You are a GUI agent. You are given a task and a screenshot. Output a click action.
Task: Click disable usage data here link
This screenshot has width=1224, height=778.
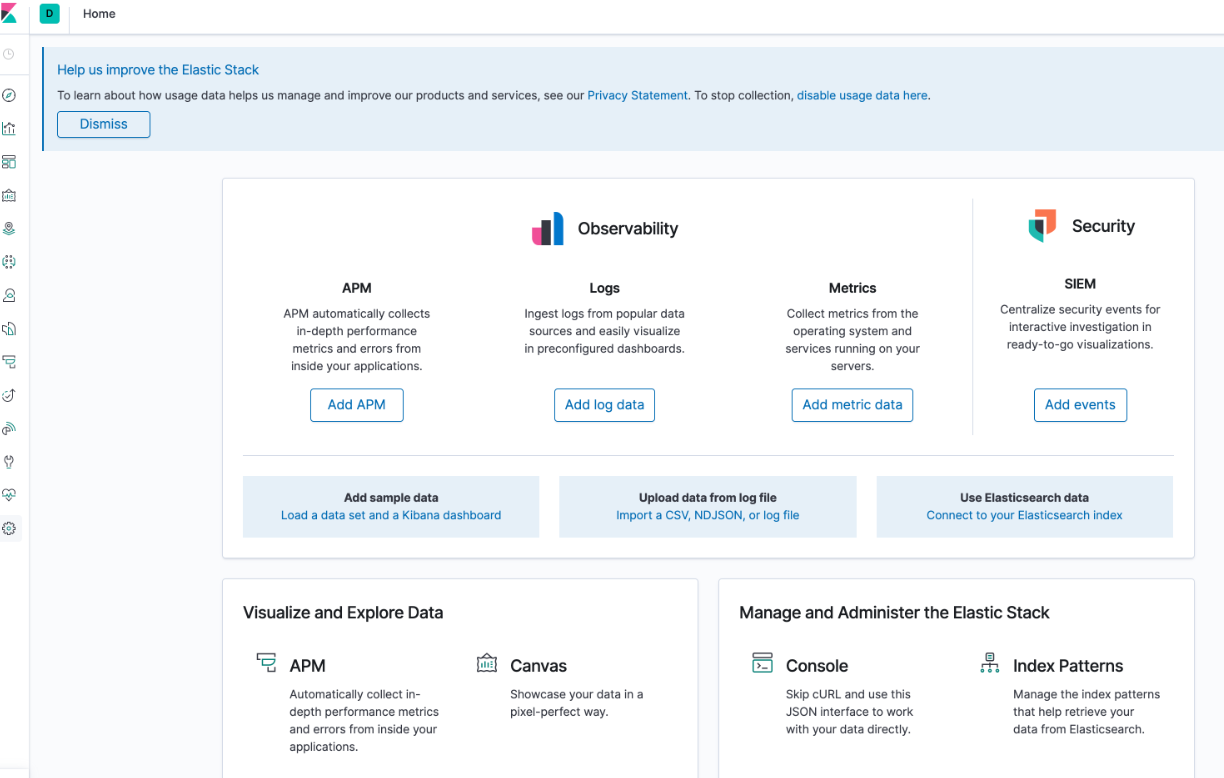tap(862, 95)
